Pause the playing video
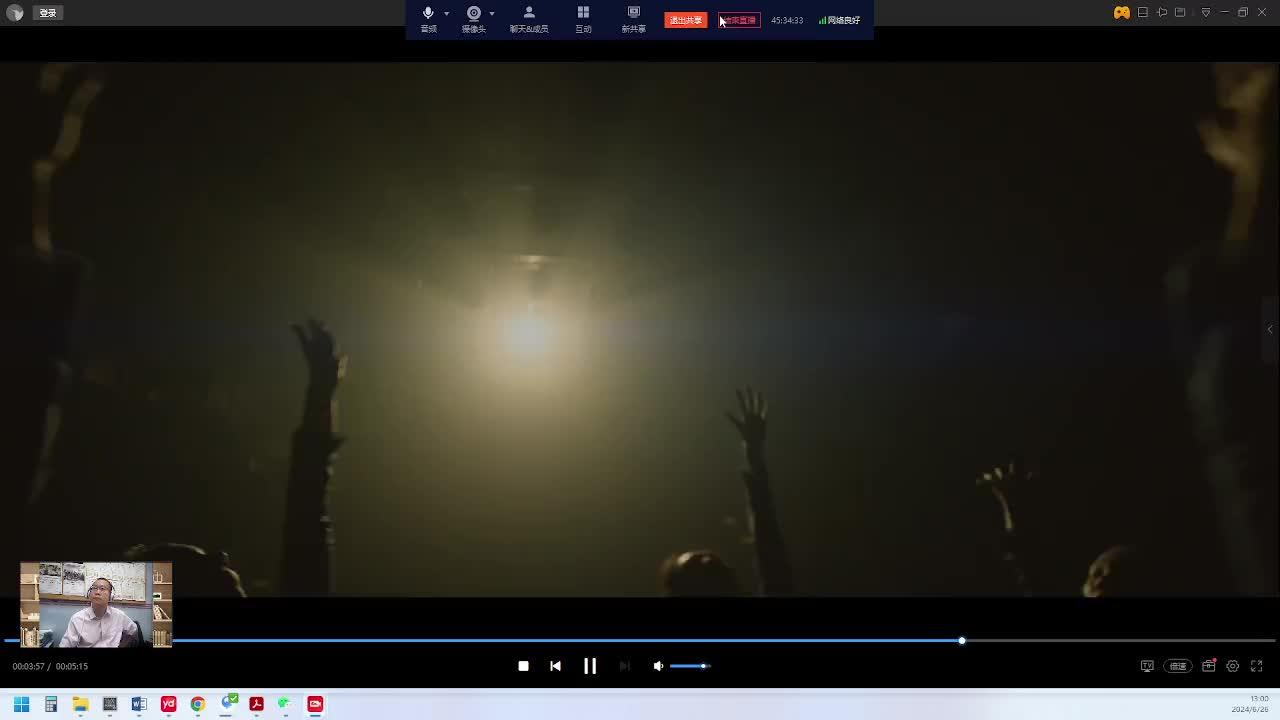 [590, 666]
